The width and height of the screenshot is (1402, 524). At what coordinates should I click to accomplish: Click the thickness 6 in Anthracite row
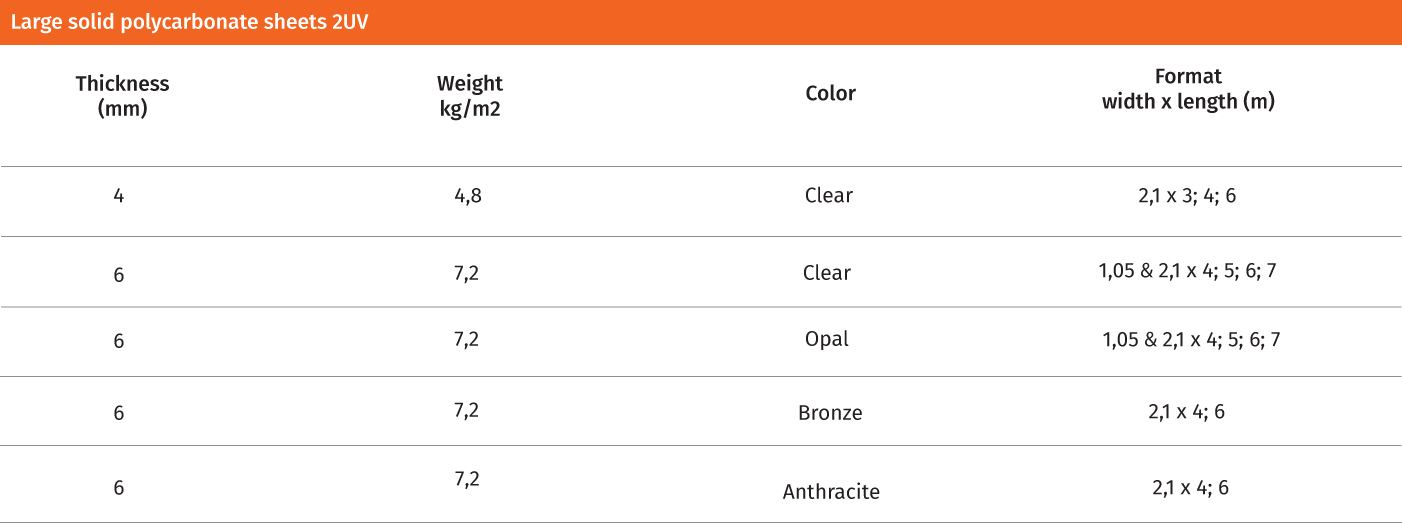click(x=119, y=488)
